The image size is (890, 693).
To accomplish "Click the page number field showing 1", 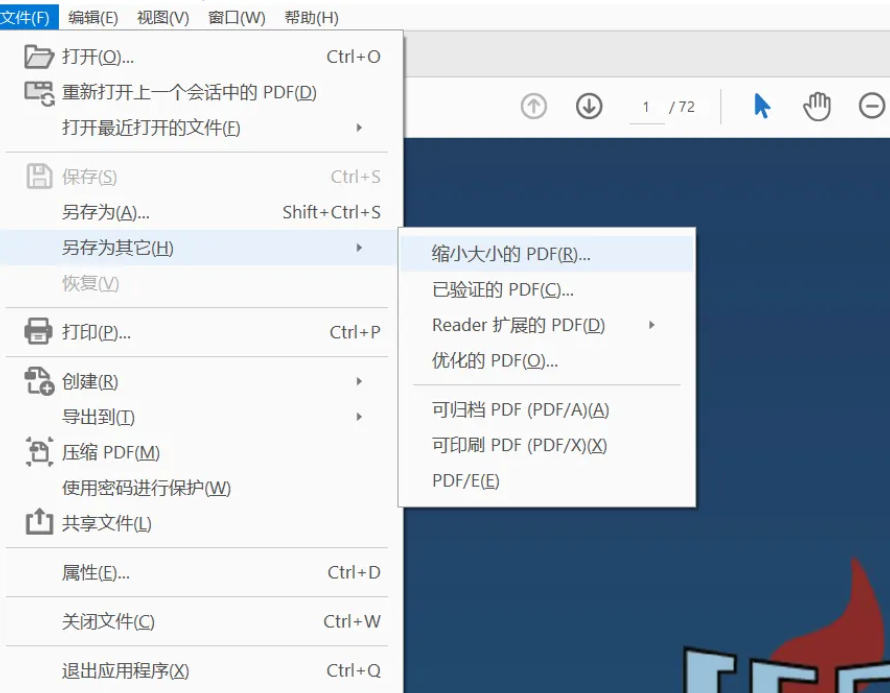I will (646, 106).
